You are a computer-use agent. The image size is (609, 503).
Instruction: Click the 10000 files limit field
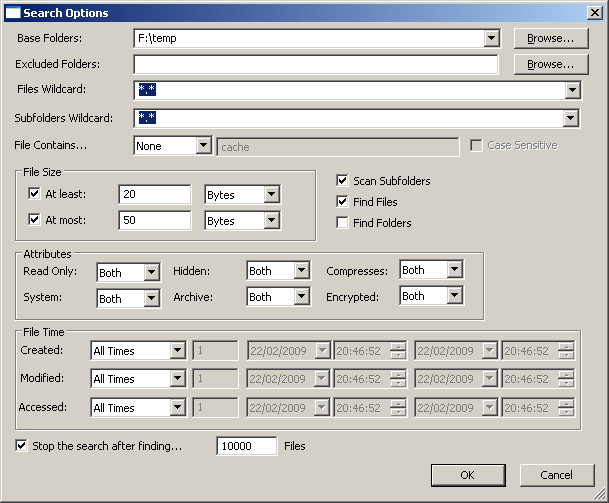247,446
